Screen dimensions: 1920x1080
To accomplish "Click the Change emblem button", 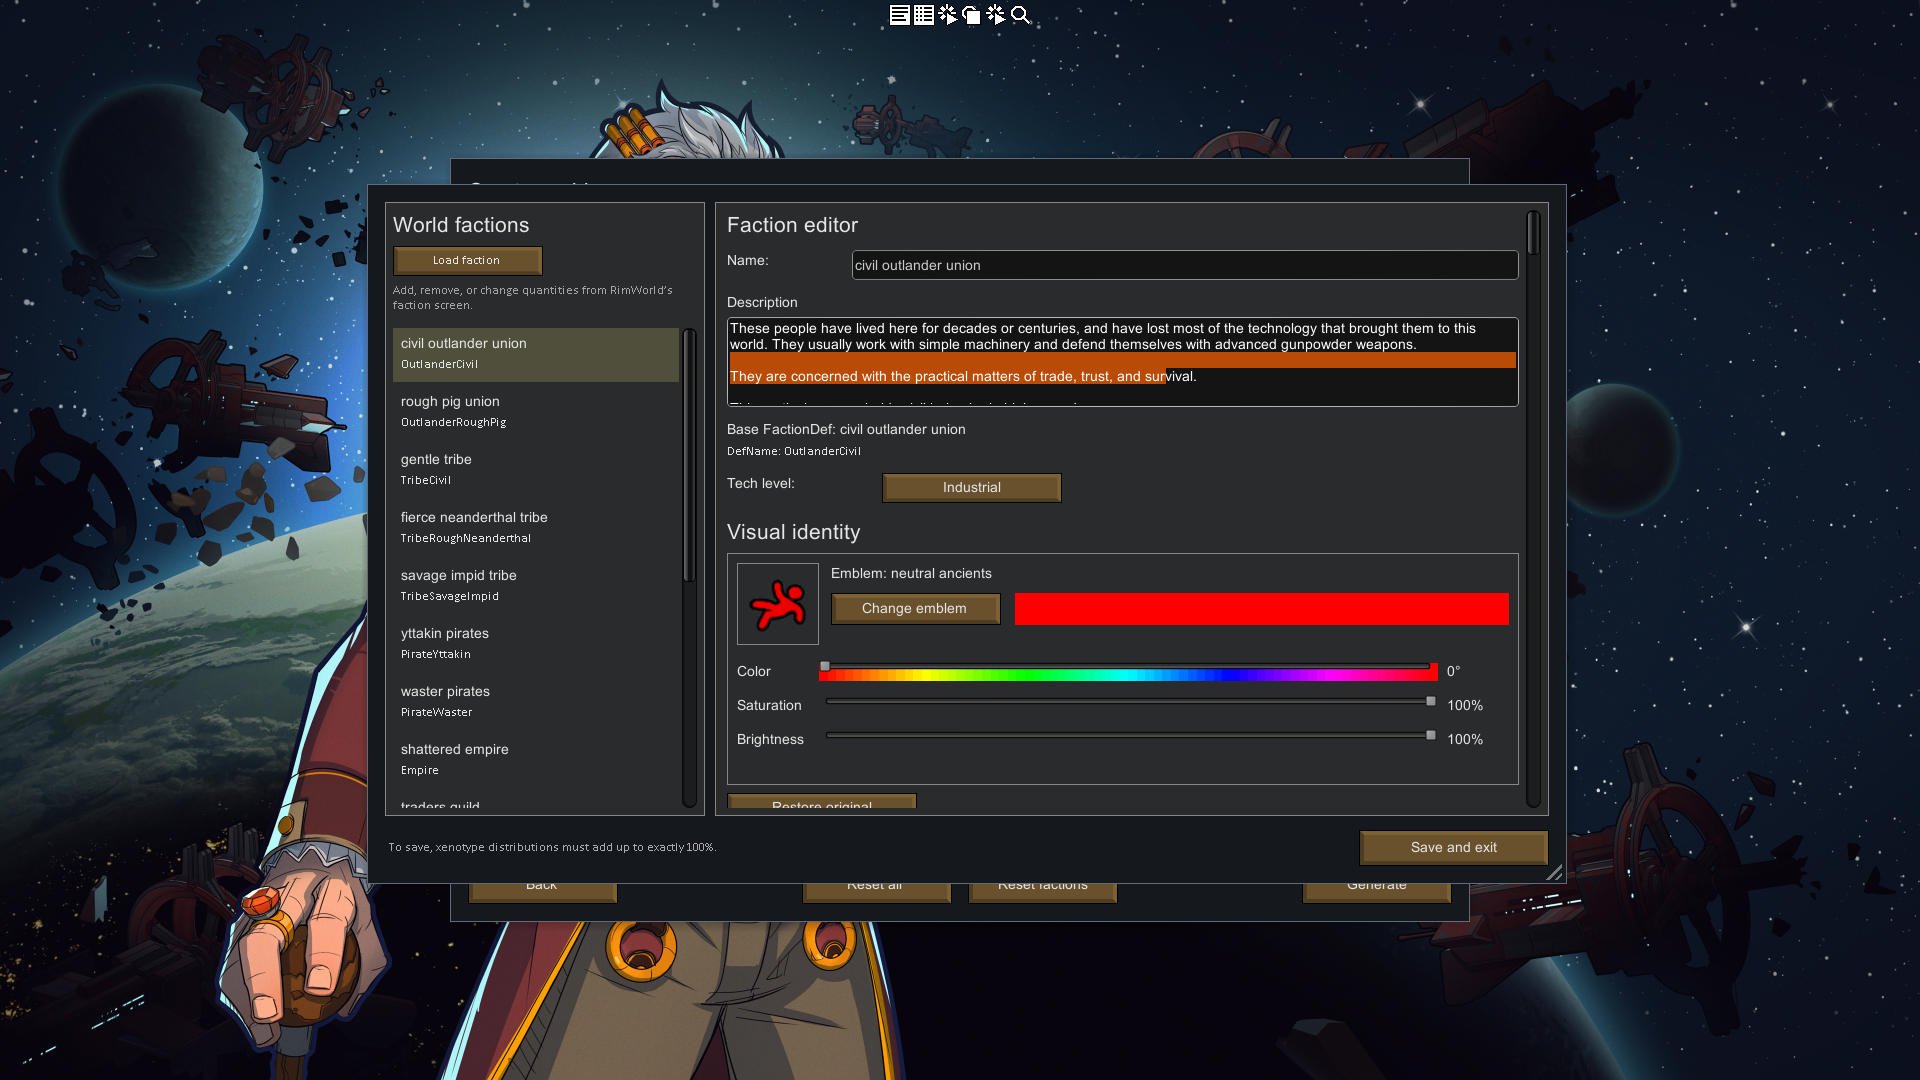I will pos(915,609).
